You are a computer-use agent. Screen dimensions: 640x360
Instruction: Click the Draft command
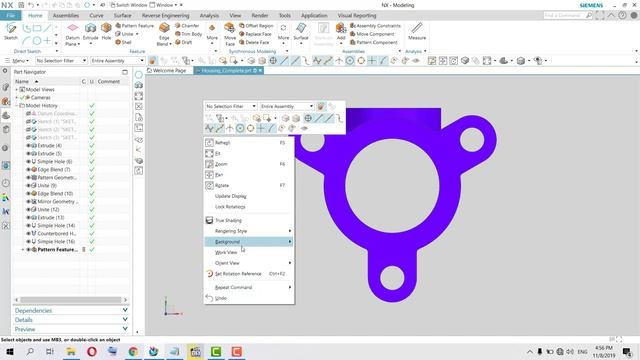(184, 42)
